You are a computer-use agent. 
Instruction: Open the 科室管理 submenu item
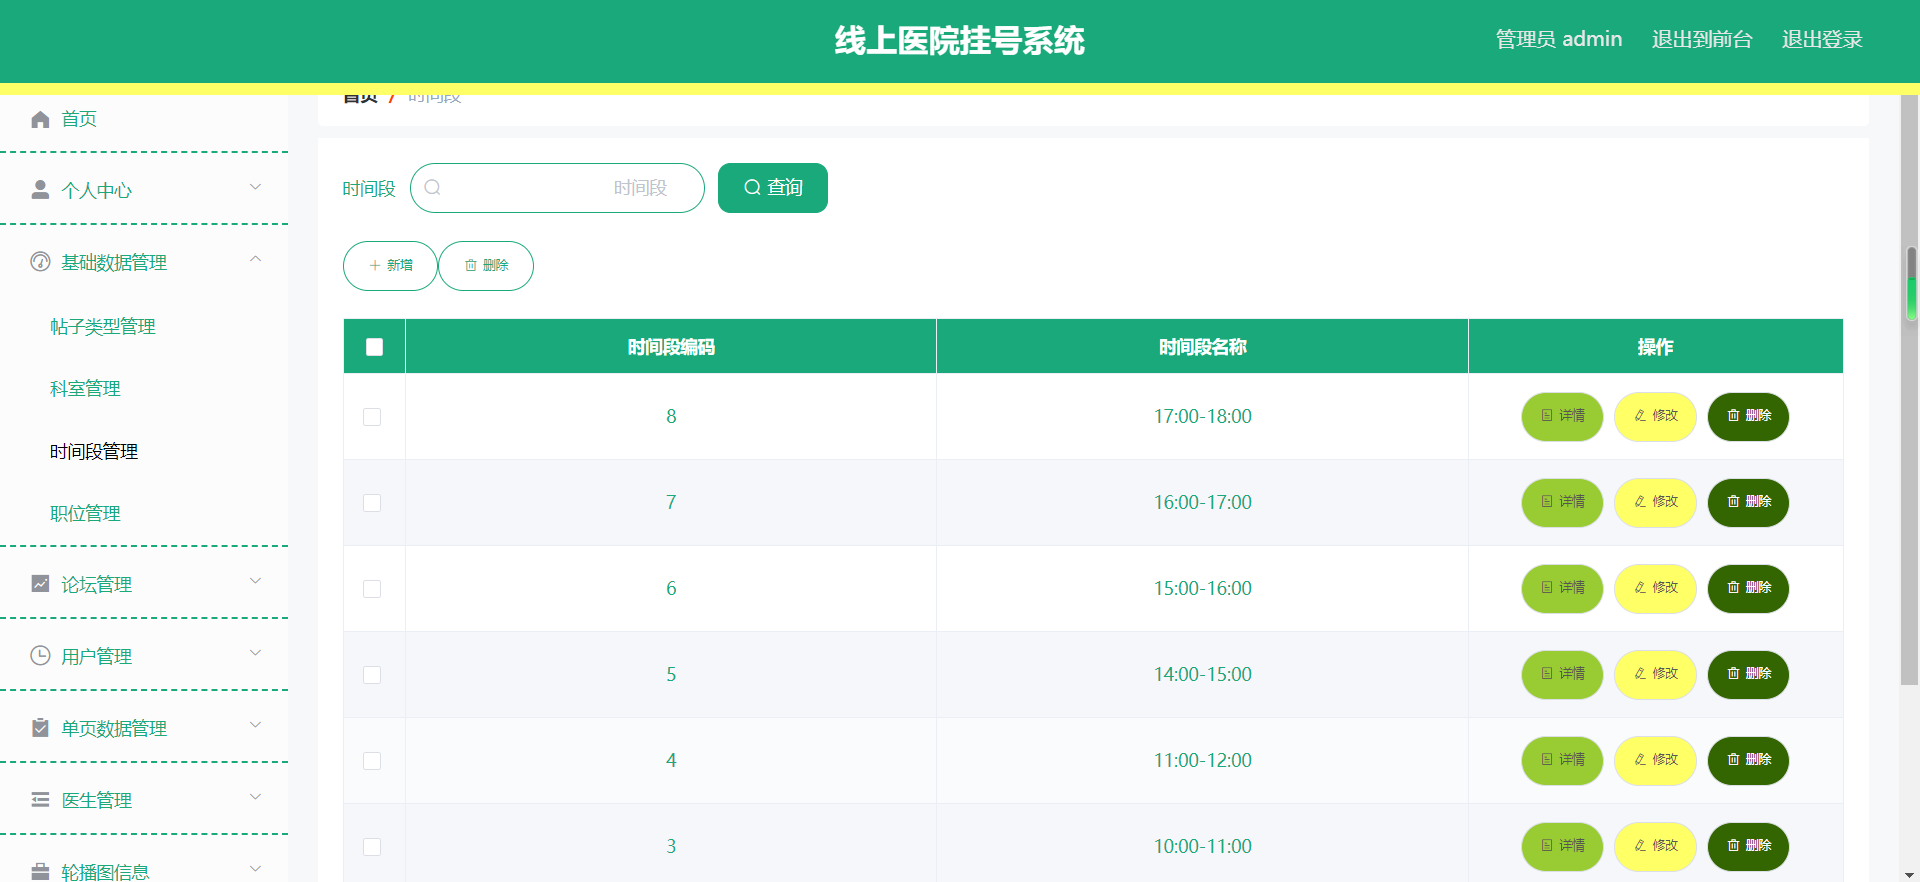(85, 389)
